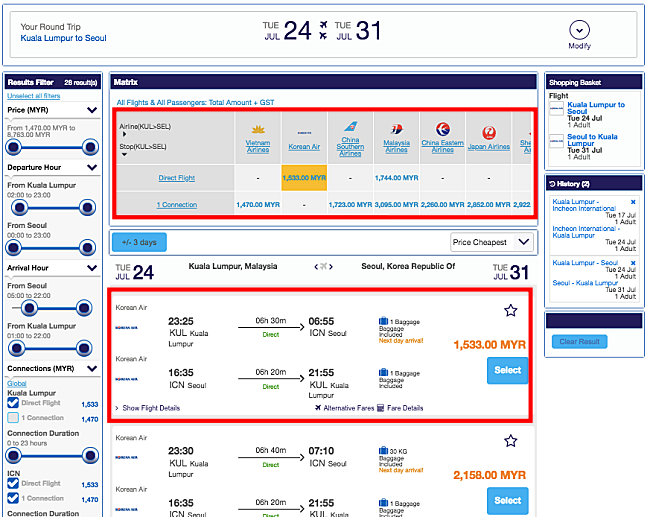Collapse the Price (MYR) filter section
650x517 pixels.
pyautogui.click(x=92, y=110)
